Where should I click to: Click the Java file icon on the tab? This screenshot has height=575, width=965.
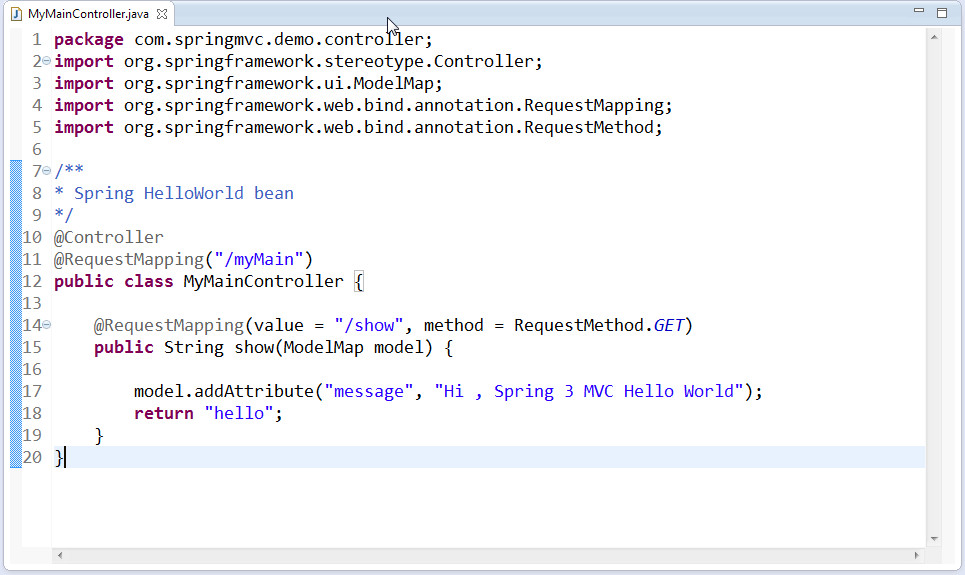pyautogui.click(x=16, y=14)
